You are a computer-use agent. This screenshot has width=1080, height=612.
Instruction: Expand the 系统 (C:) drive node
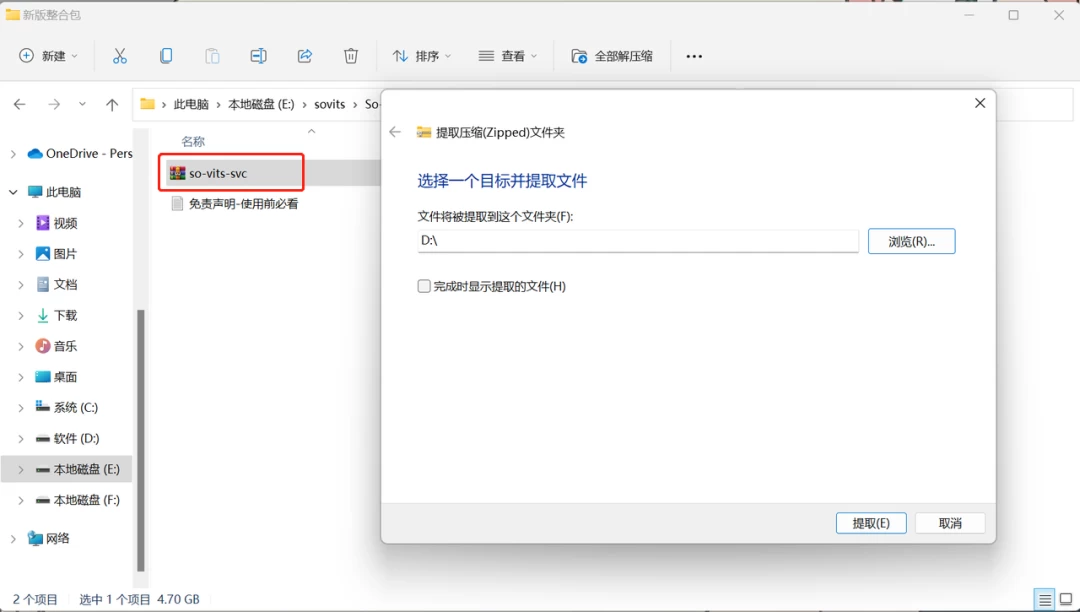(21, 408)
